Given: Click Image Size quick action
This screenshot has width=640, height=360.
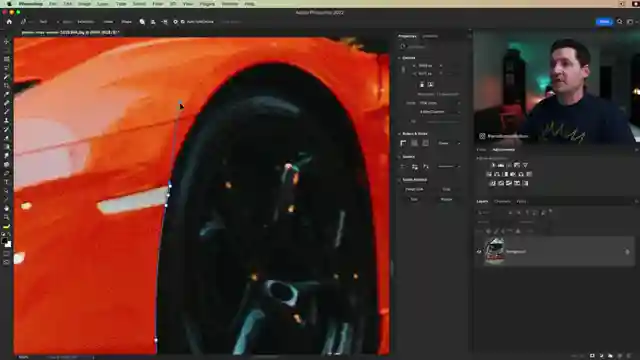Looking at the screenshot, I should [414, 189].
